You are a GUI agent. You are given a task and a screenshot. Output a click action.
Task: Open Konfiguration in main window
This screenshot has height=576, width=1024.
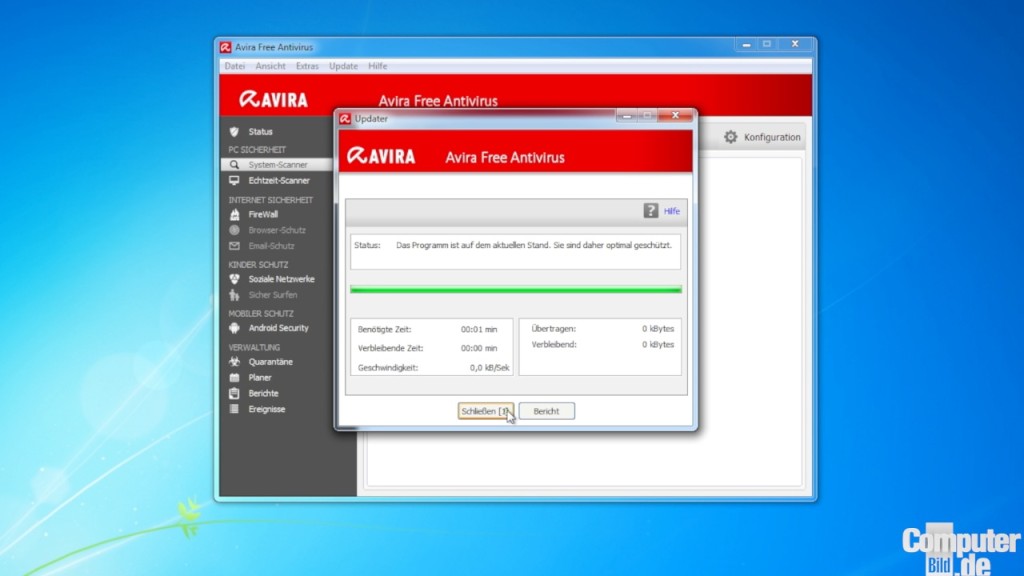[761, 137]
